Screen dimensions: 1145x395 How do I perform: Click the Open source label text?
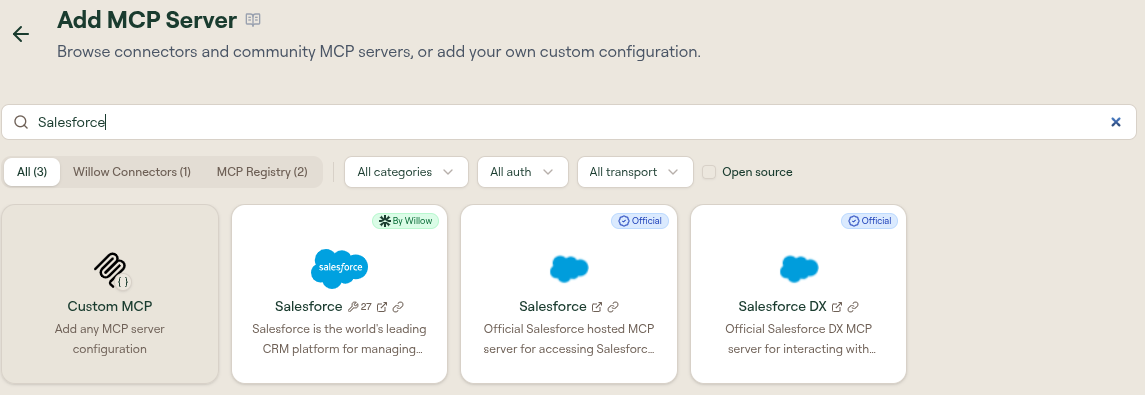pyautogui.click(x=757, y=172)
